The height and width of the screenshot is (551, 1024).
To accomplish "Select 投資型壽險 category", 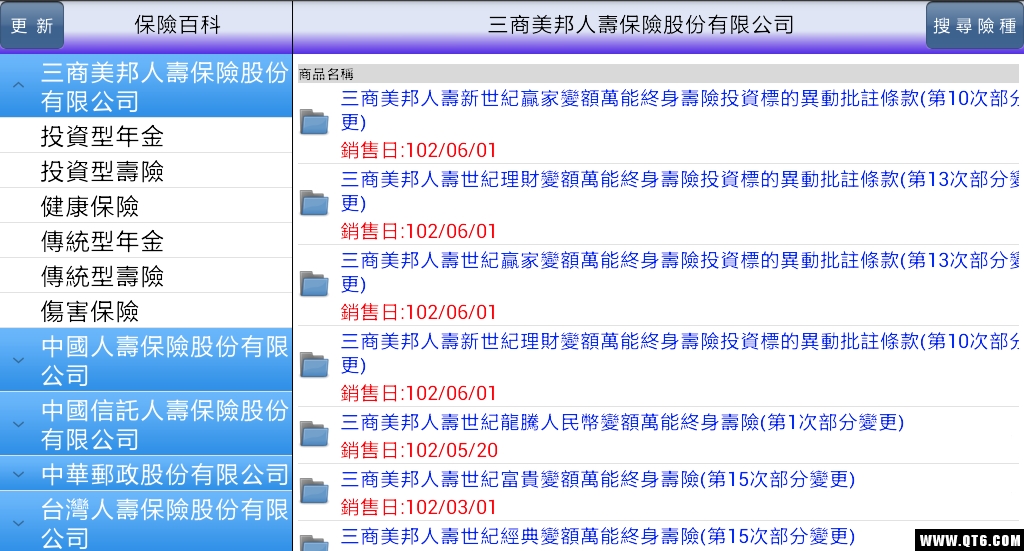I will (x=146, y=171).
